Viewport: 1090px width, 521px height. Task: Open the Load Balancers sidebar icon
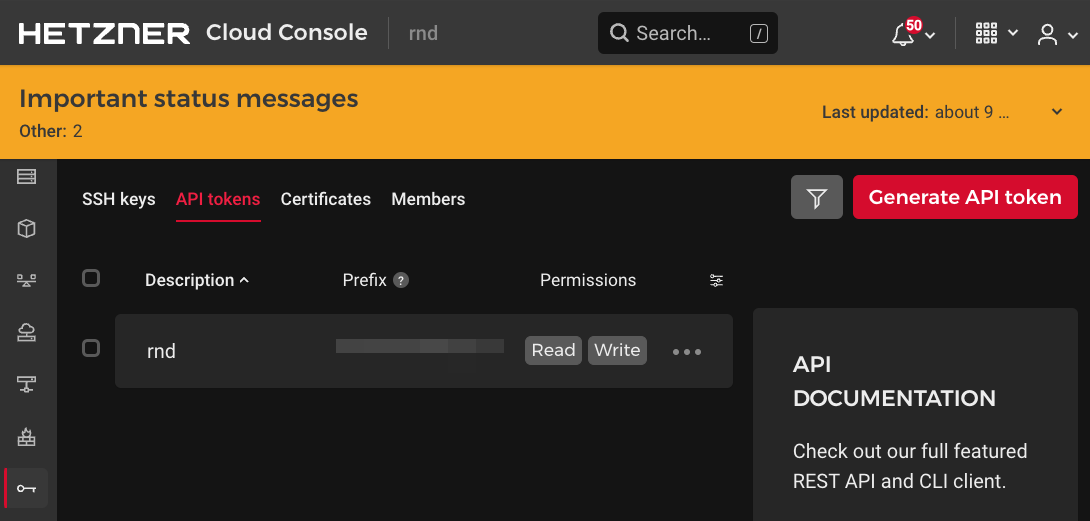pos(26,280)
